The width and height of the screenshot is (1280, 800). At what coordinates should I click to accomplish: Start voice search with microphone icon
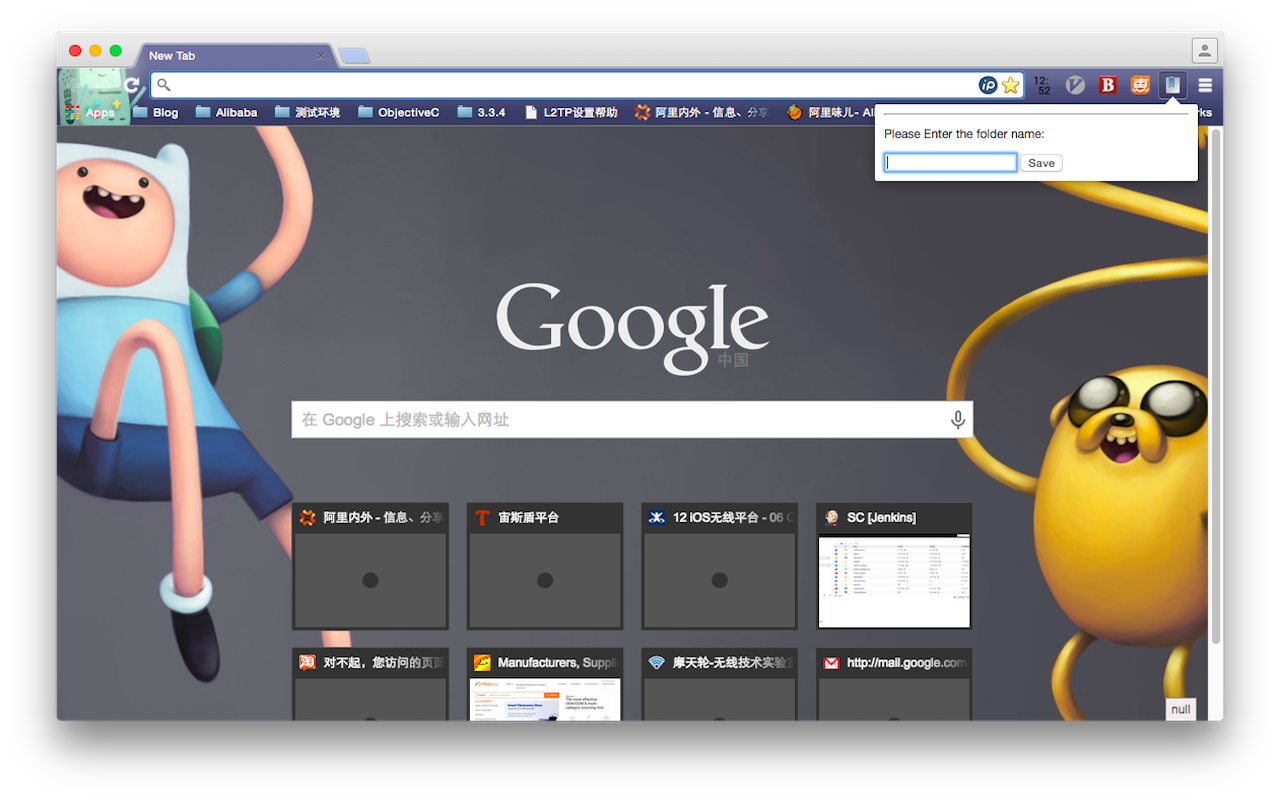957,420
